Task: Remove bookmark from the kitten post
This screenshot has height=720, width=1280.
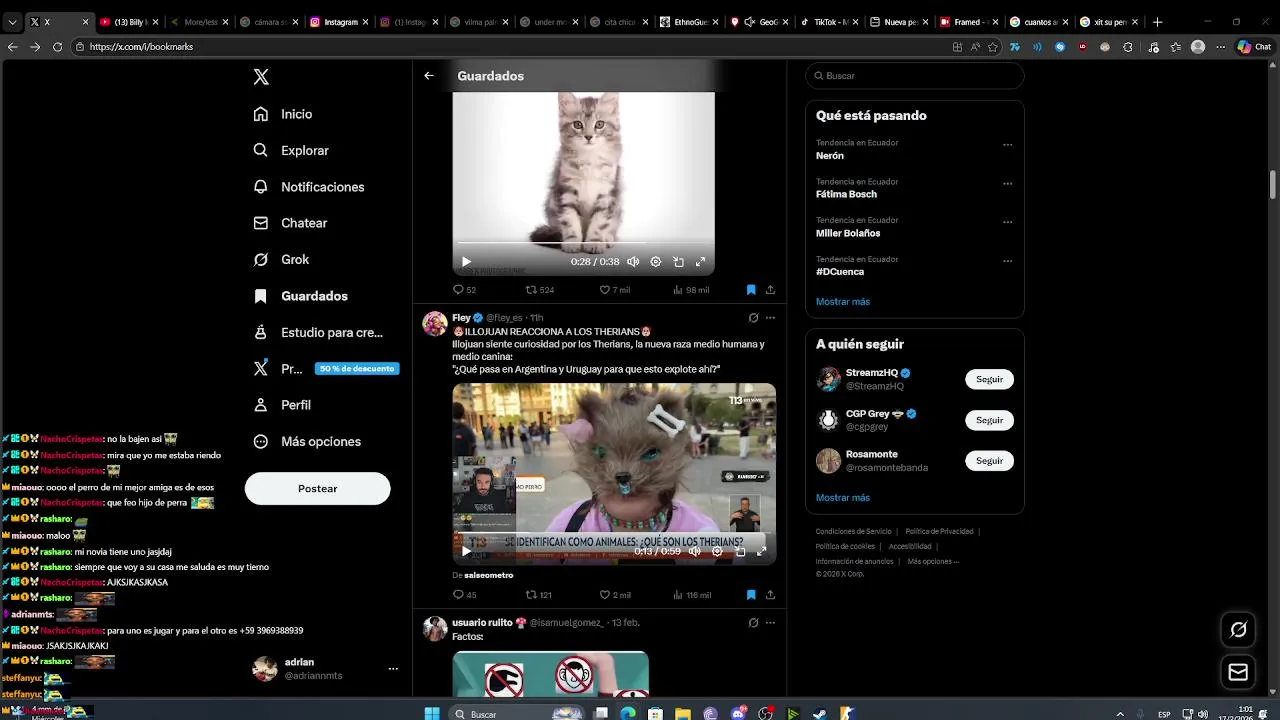Action: tap(751, 290)
